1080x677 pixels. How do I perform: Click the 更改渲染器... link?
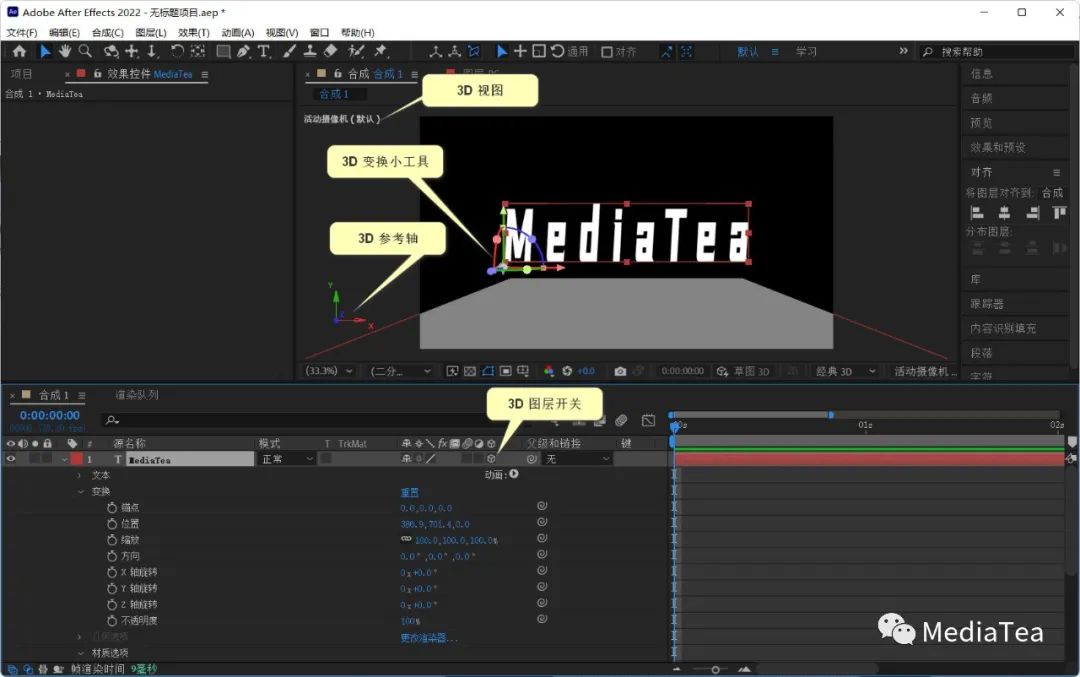428,638
